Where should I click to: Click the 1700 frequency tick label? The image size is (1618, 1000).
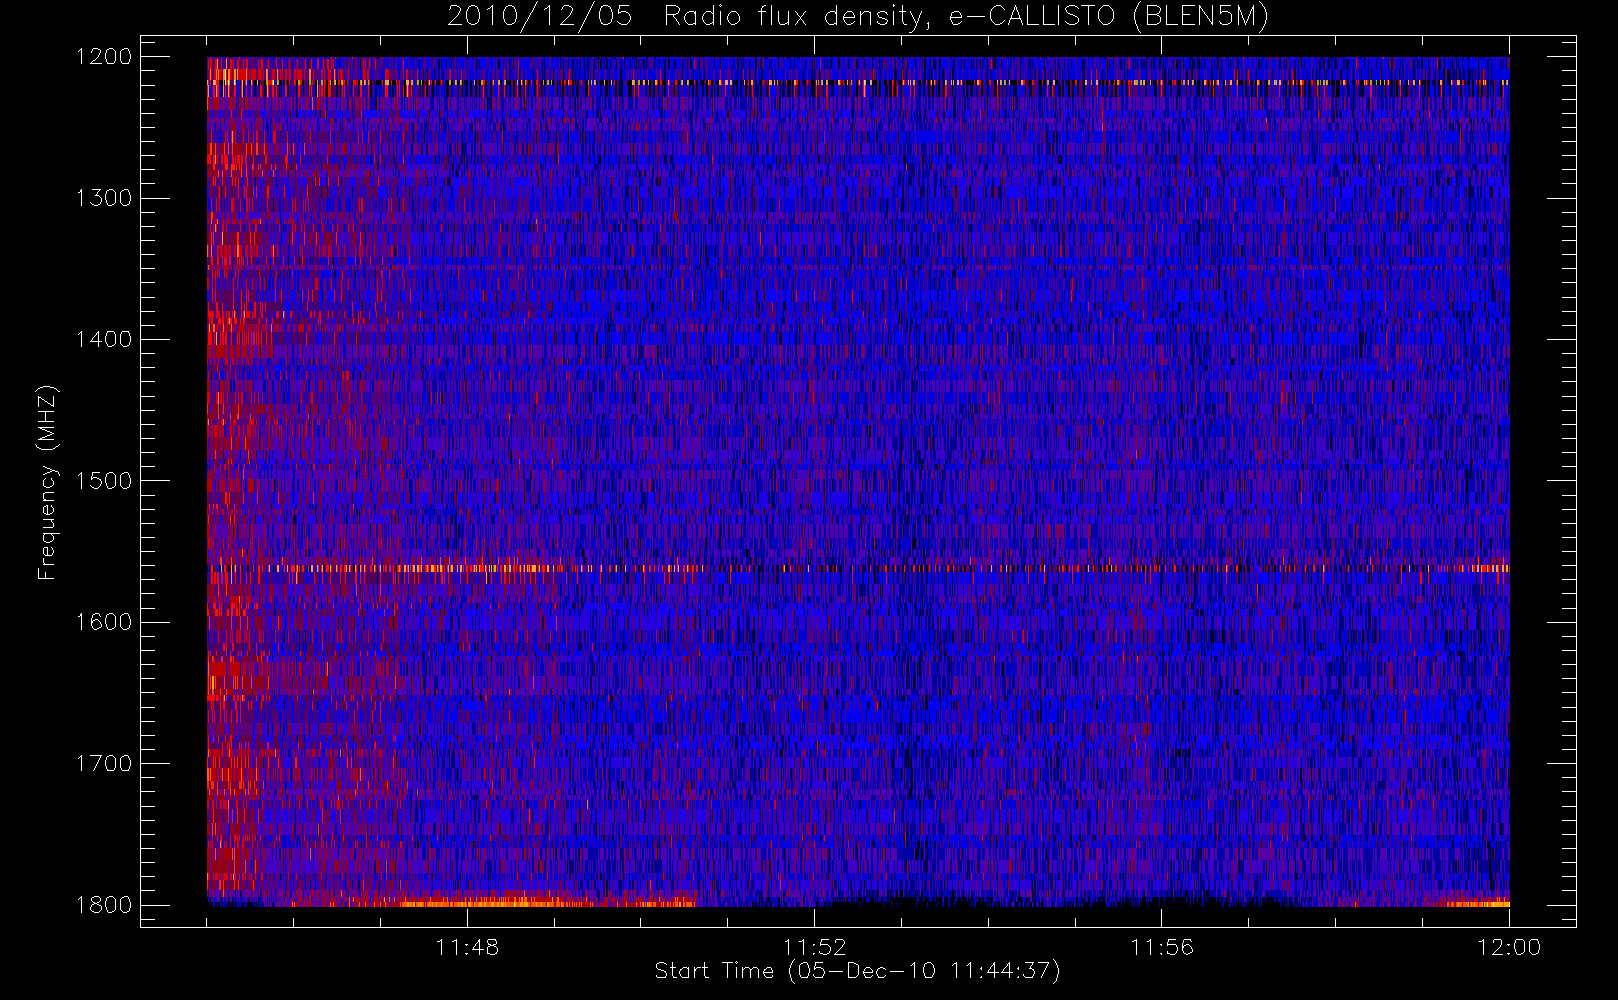[104, 763]
